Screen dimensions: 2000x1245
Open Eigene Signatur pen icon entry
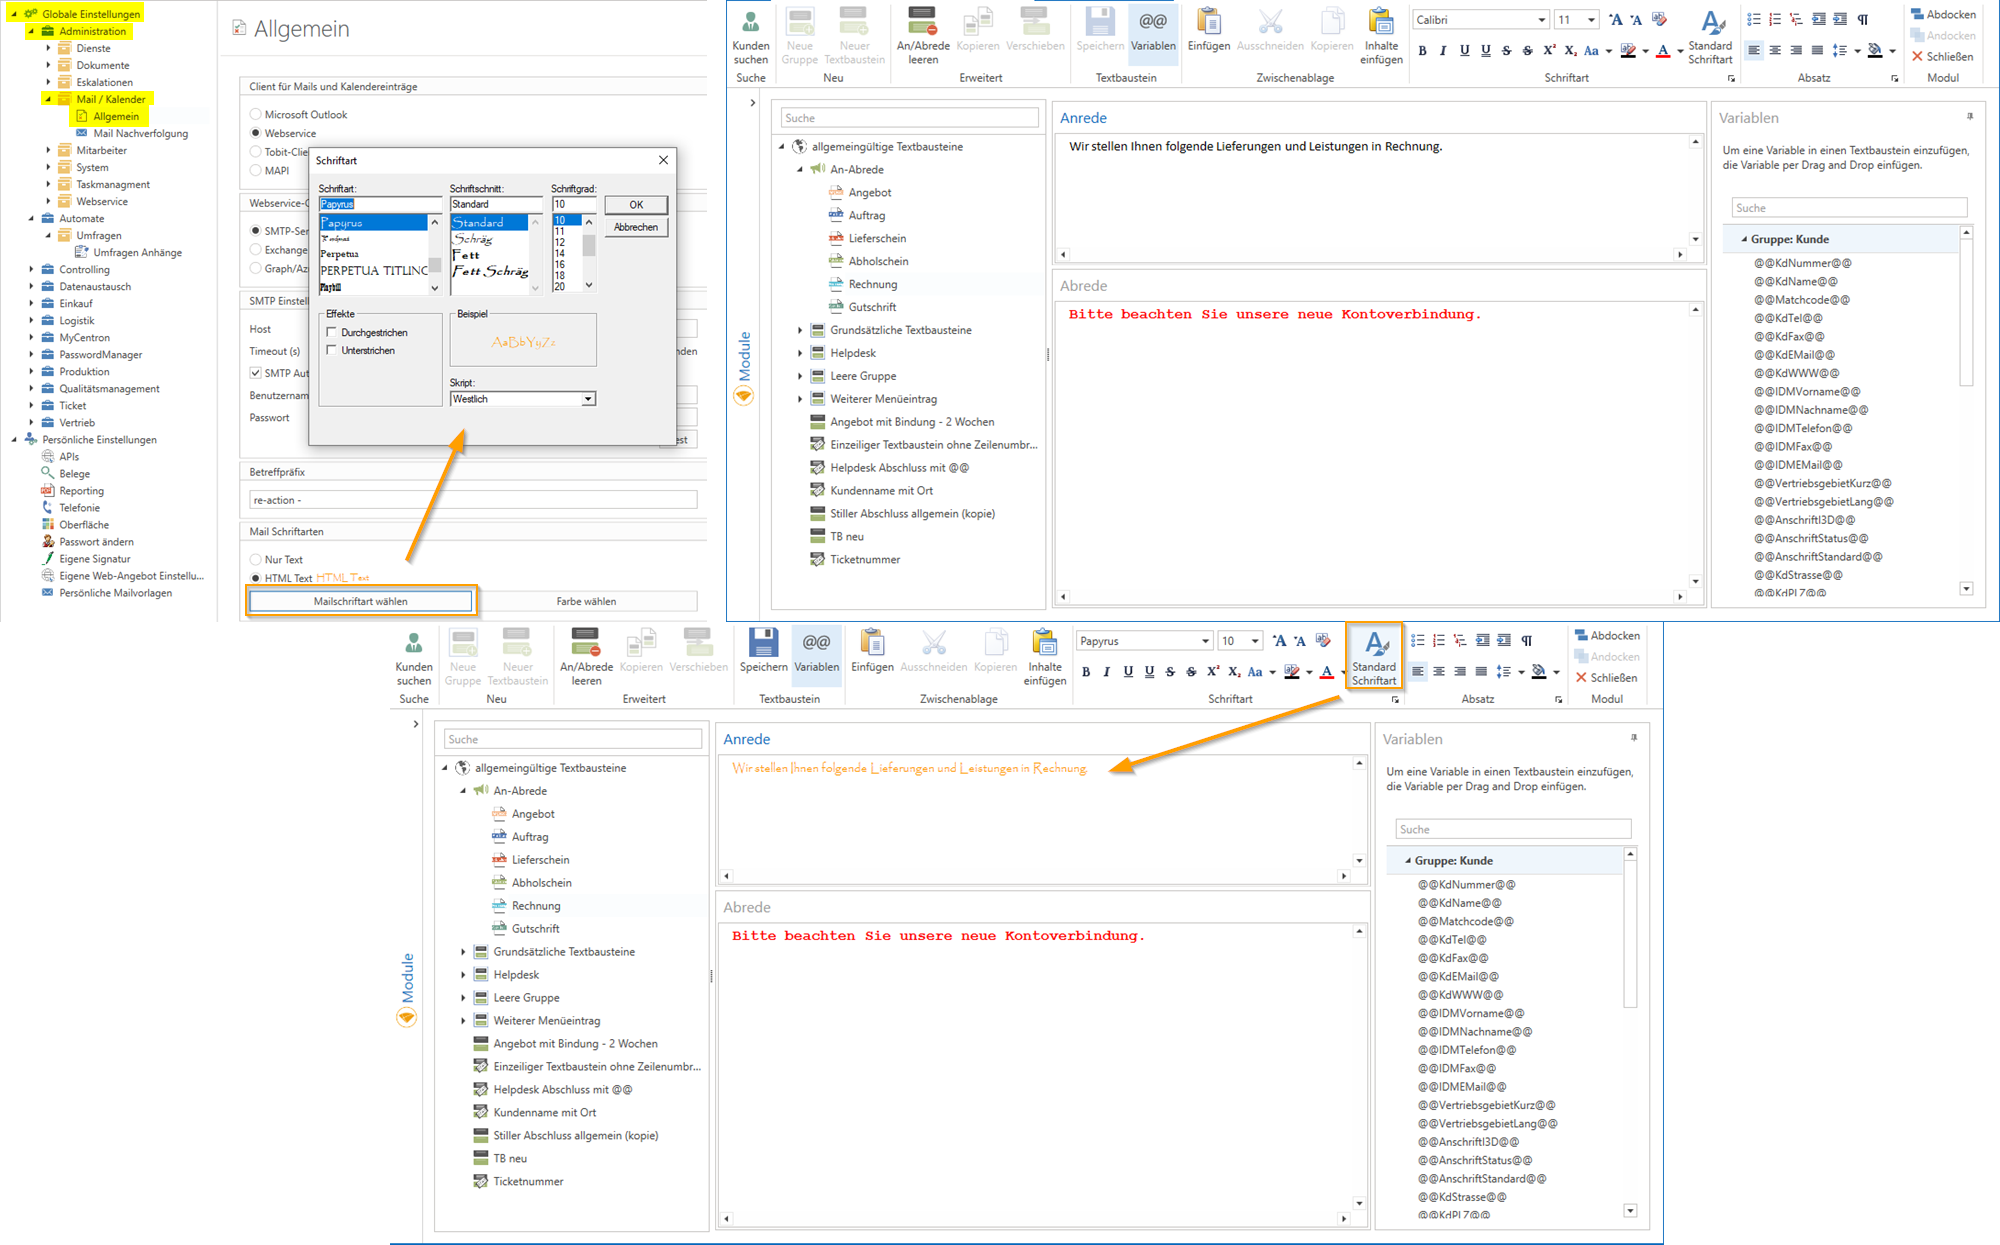click(x=47, y=559)
